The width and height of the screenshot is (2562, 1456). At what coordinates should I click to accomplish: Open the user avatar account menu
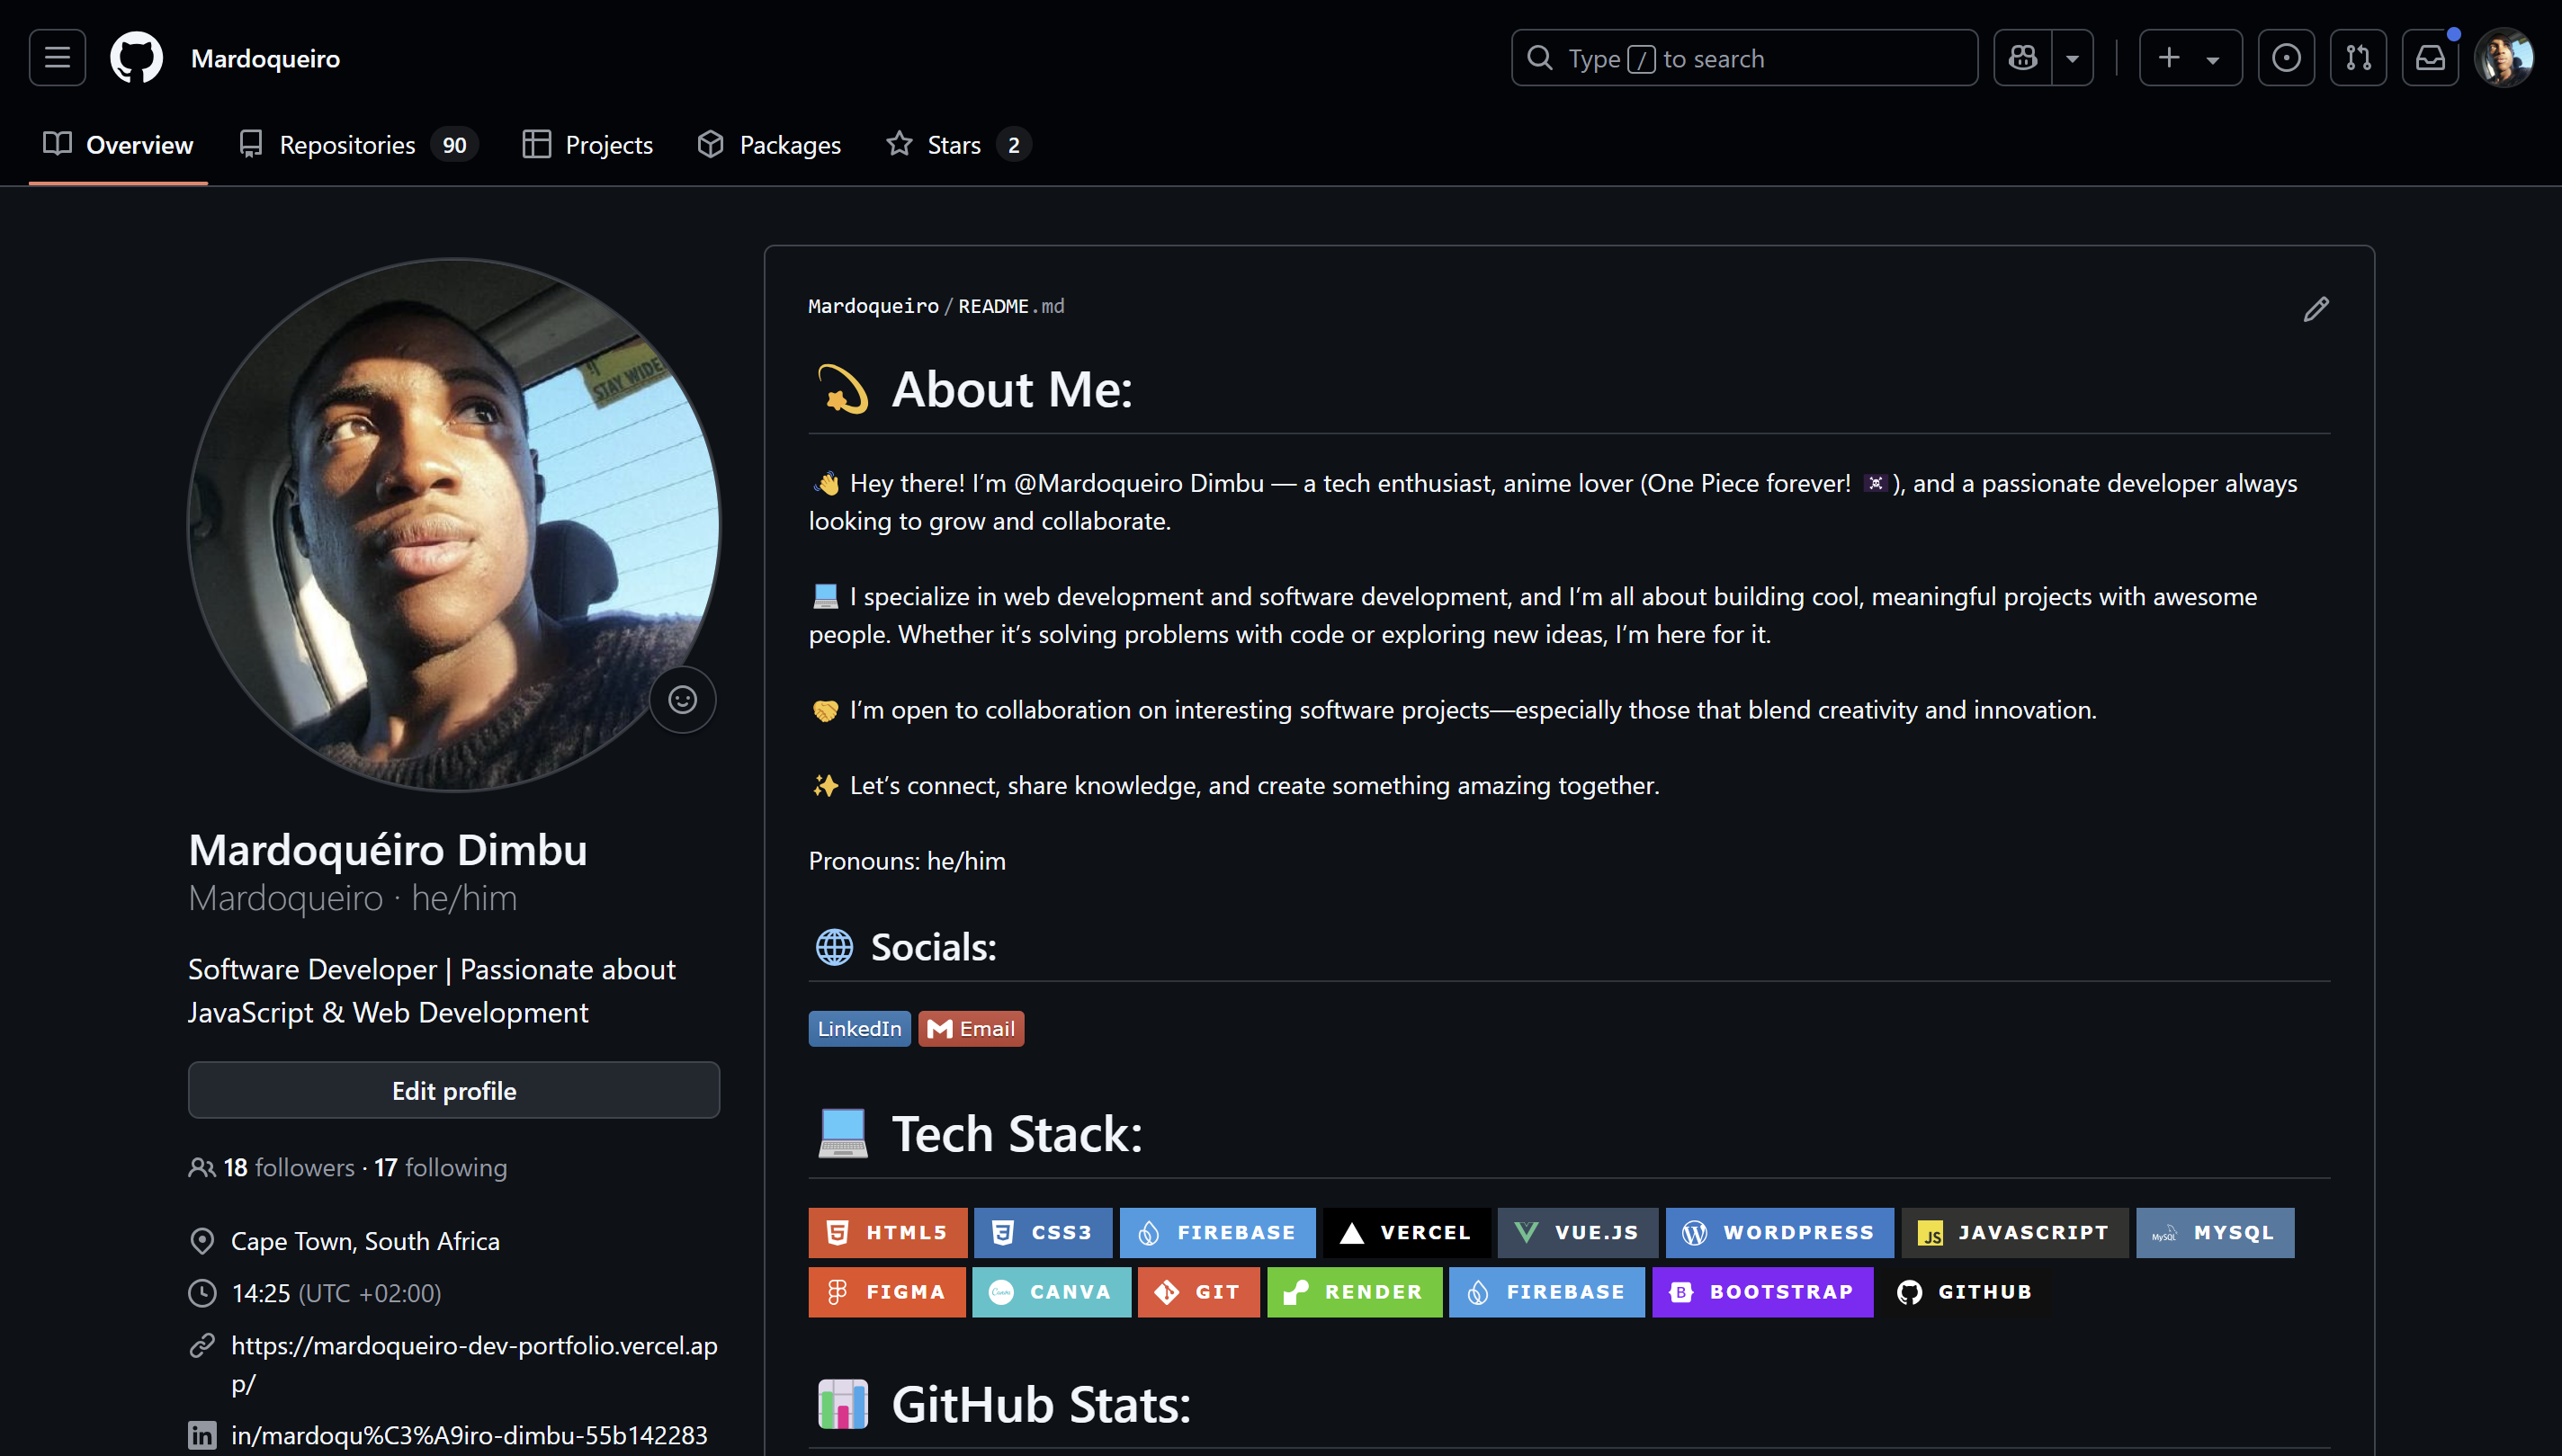pos(2503,58)
